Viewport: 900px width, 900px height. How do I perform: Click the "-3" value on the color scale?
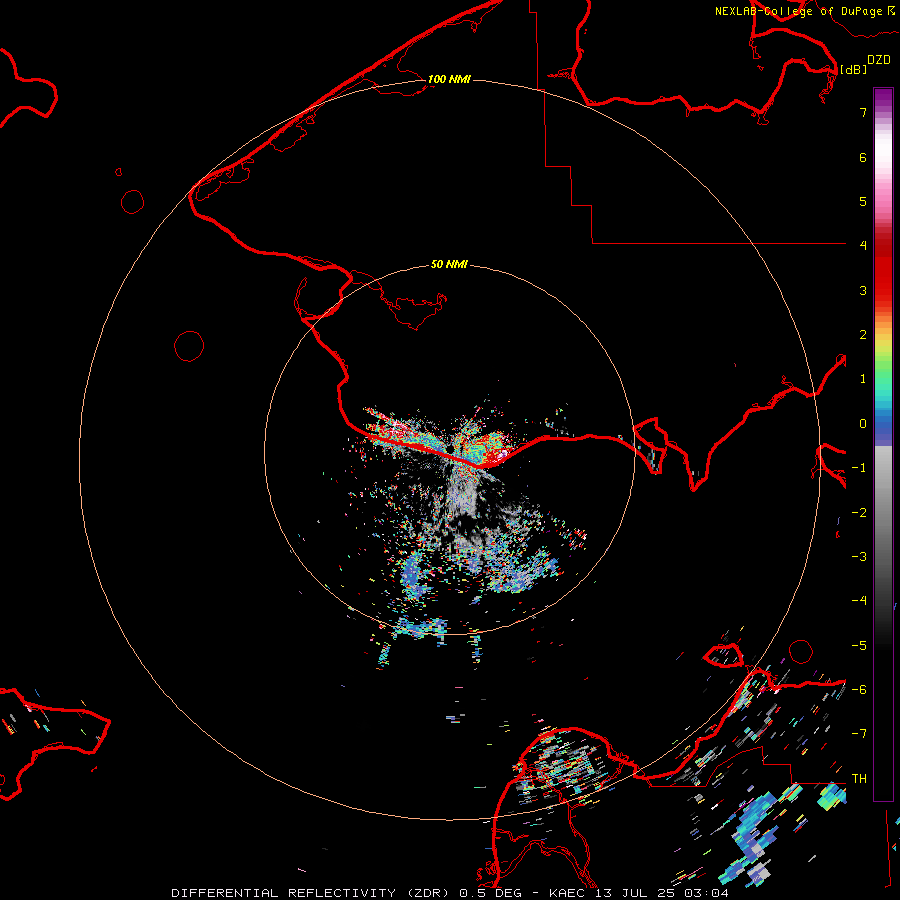click(x=859, y=557)
